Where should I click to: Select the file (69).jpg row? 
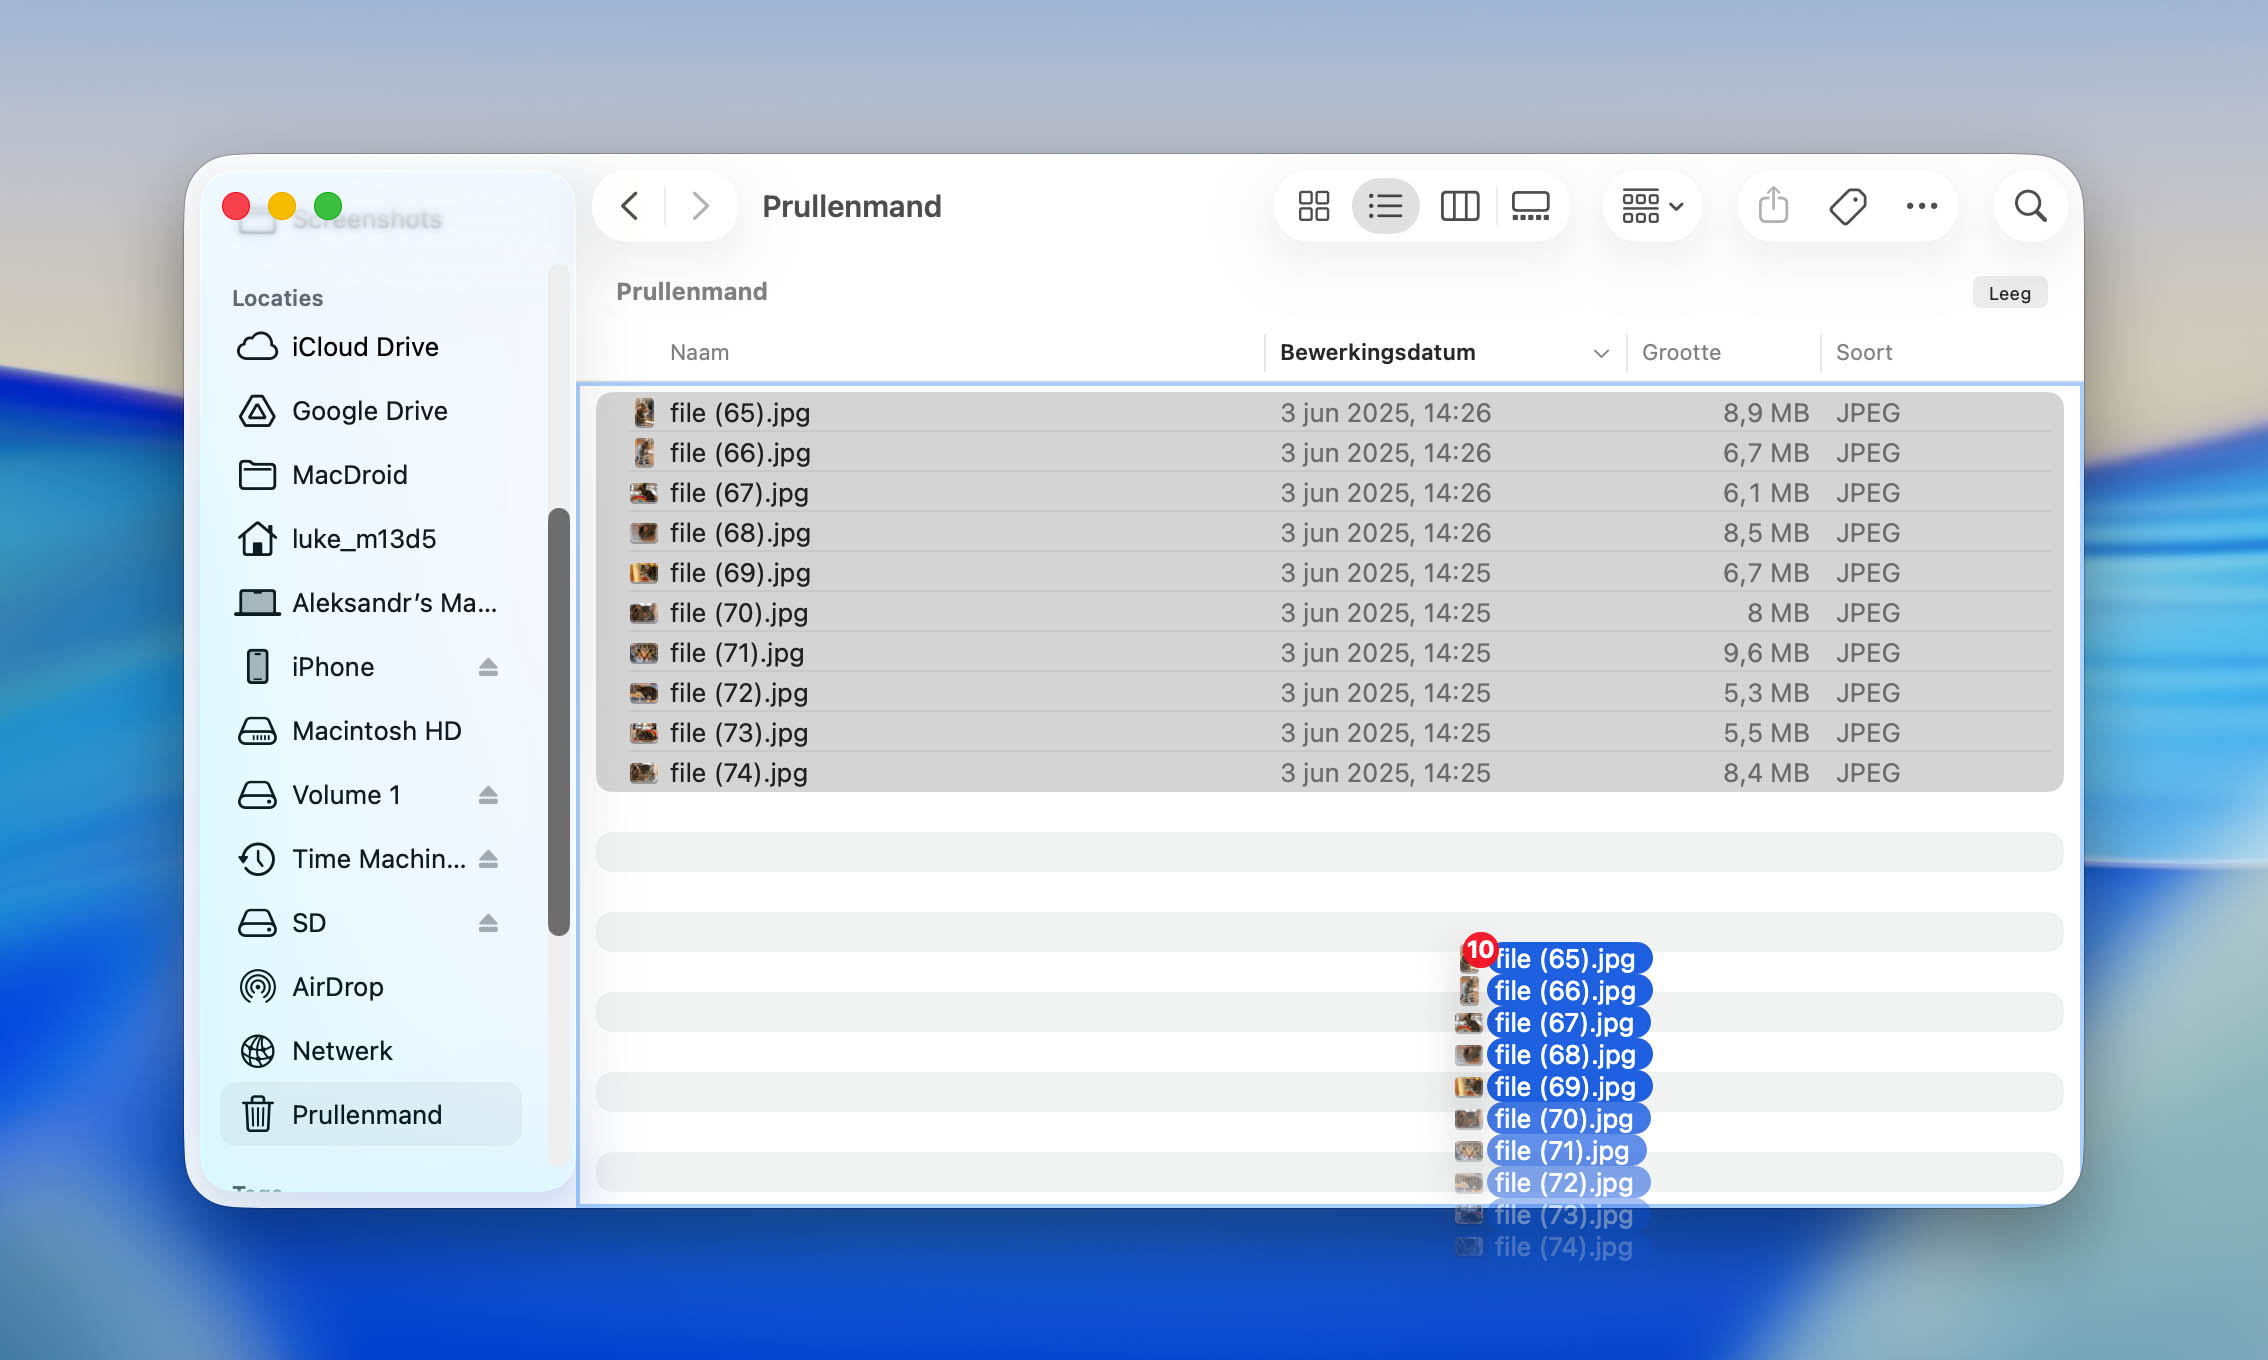pyautogui.click(x=1329, y=573)
